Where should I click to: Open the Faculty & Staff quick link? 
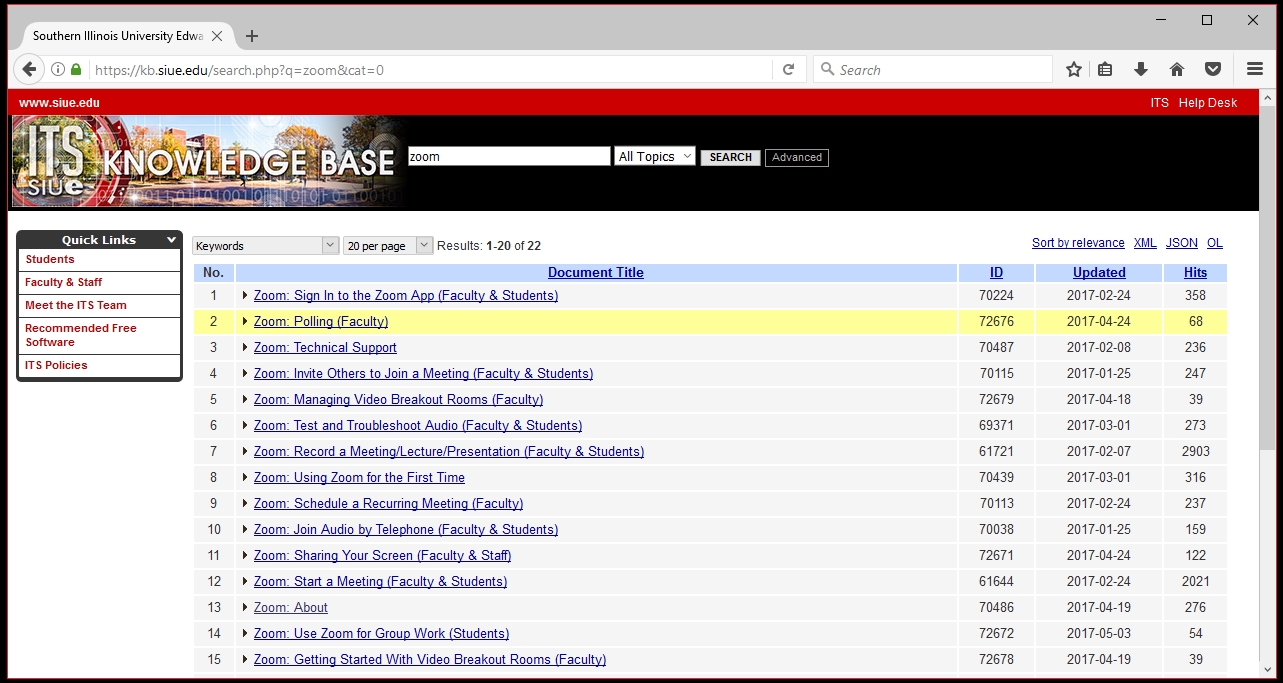pos(64,282)
